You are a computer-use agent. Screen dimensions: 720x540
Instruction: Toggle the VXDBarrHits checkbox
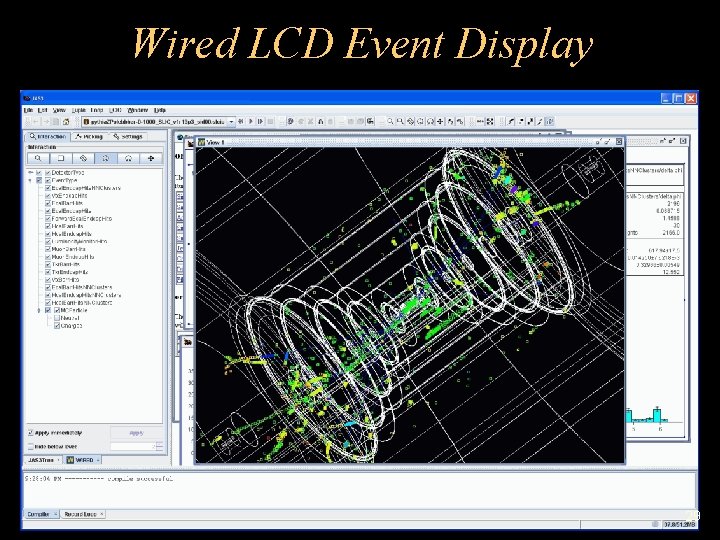pyautogui.click(x=47, y=280)
